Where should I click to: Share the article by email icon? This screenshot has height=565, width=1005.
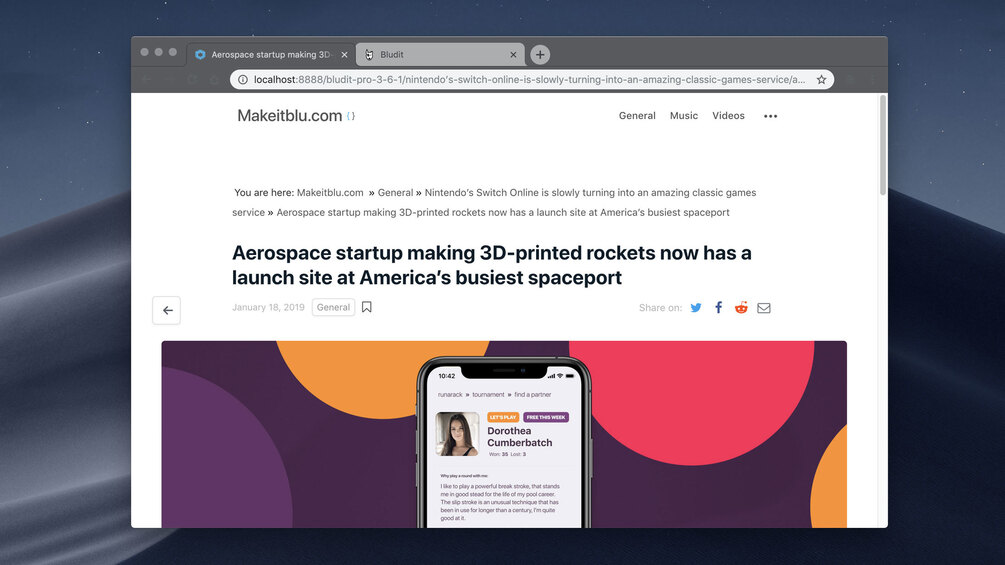tap(763, 308)
